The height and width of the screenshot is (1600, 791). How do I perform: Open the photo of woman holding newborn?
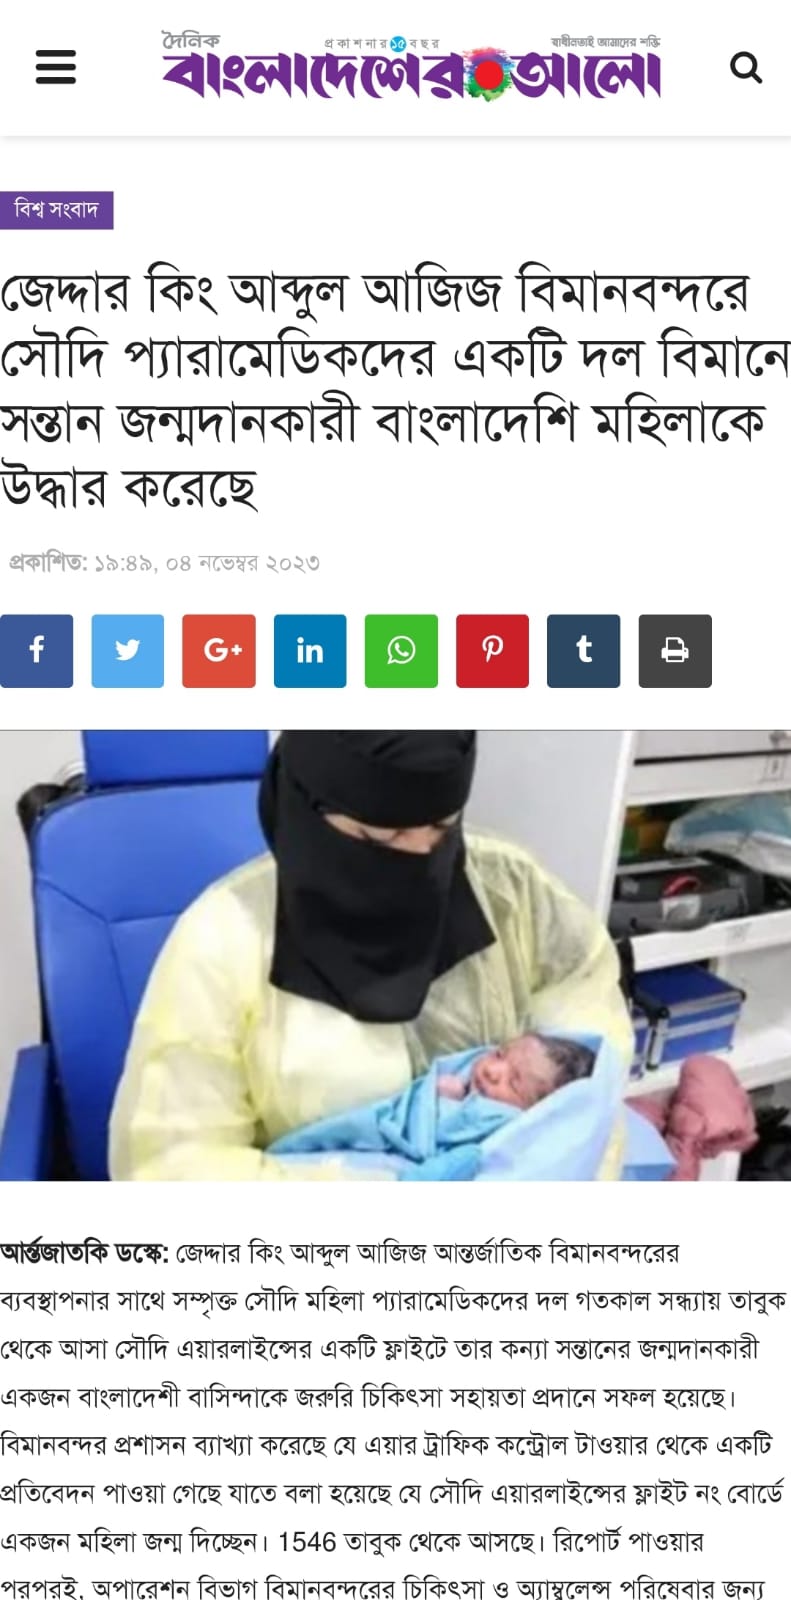[395, 955]
